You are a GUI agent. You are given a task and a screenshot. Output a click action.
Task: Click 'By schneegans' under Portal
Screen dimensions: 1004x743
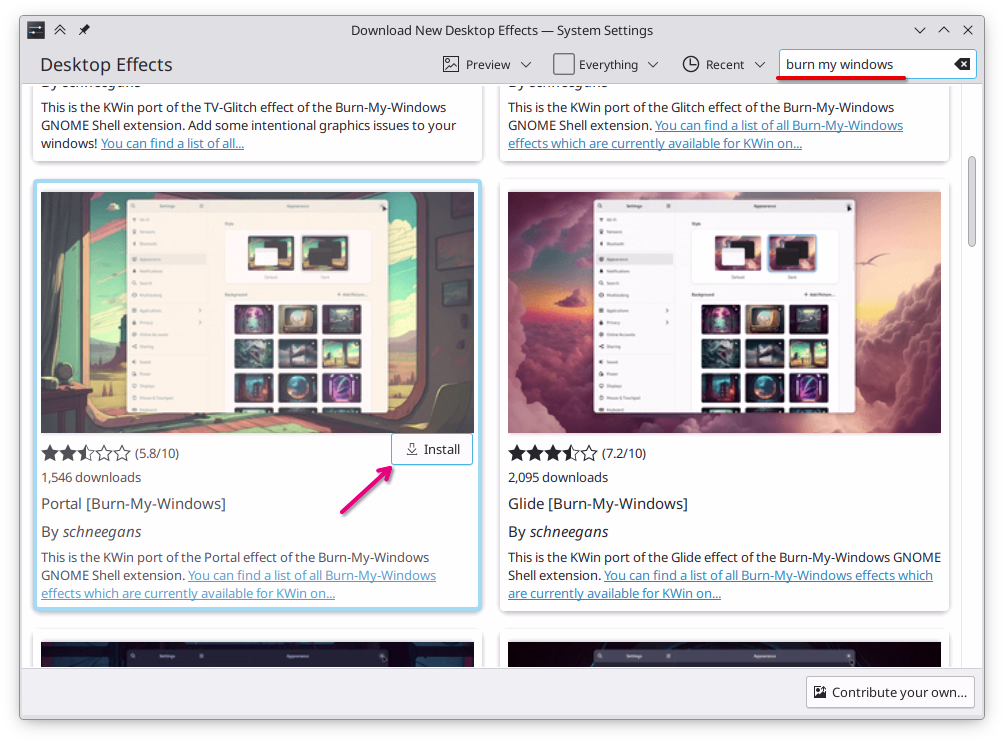91,532
